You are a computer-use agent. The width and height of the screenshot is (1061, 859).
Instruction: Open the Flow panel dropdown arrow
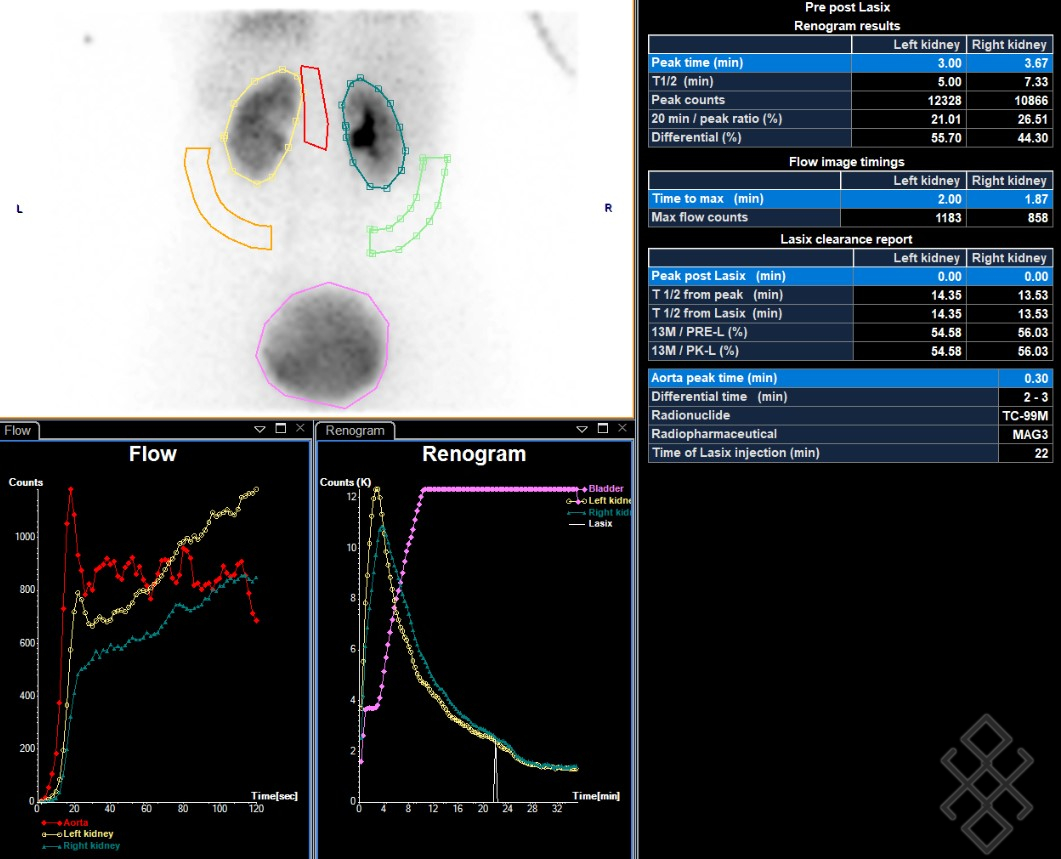pyautogui.click(x=260, y=429)
